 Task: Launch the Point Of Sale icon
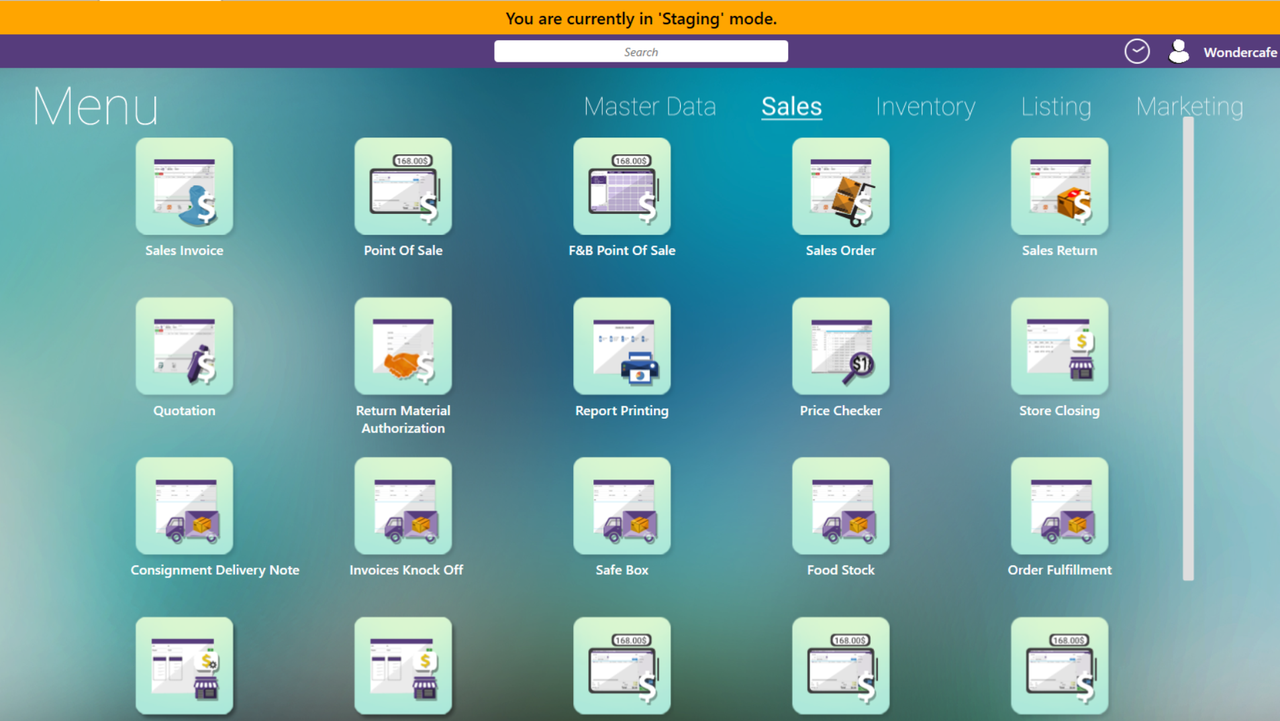coord(403,187)
